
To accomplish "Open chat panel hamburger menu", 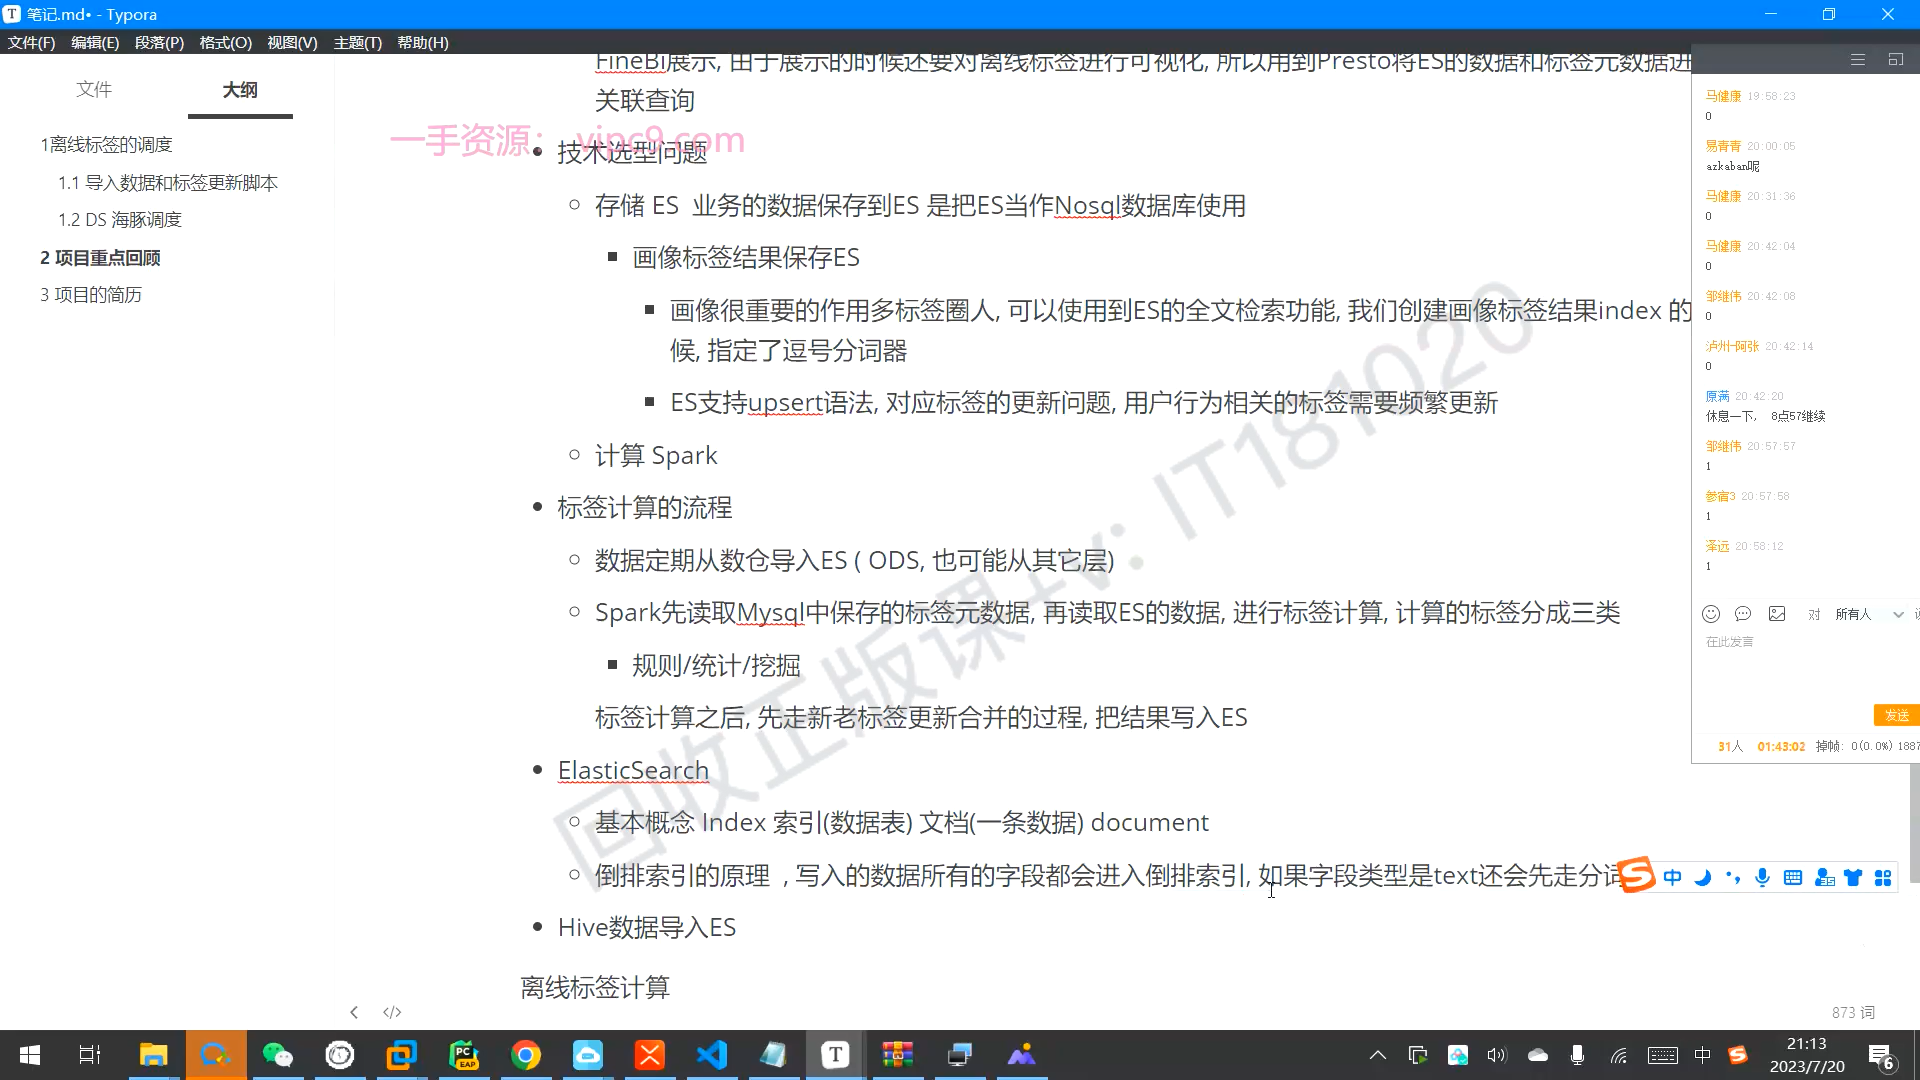I will [1858, 60].
